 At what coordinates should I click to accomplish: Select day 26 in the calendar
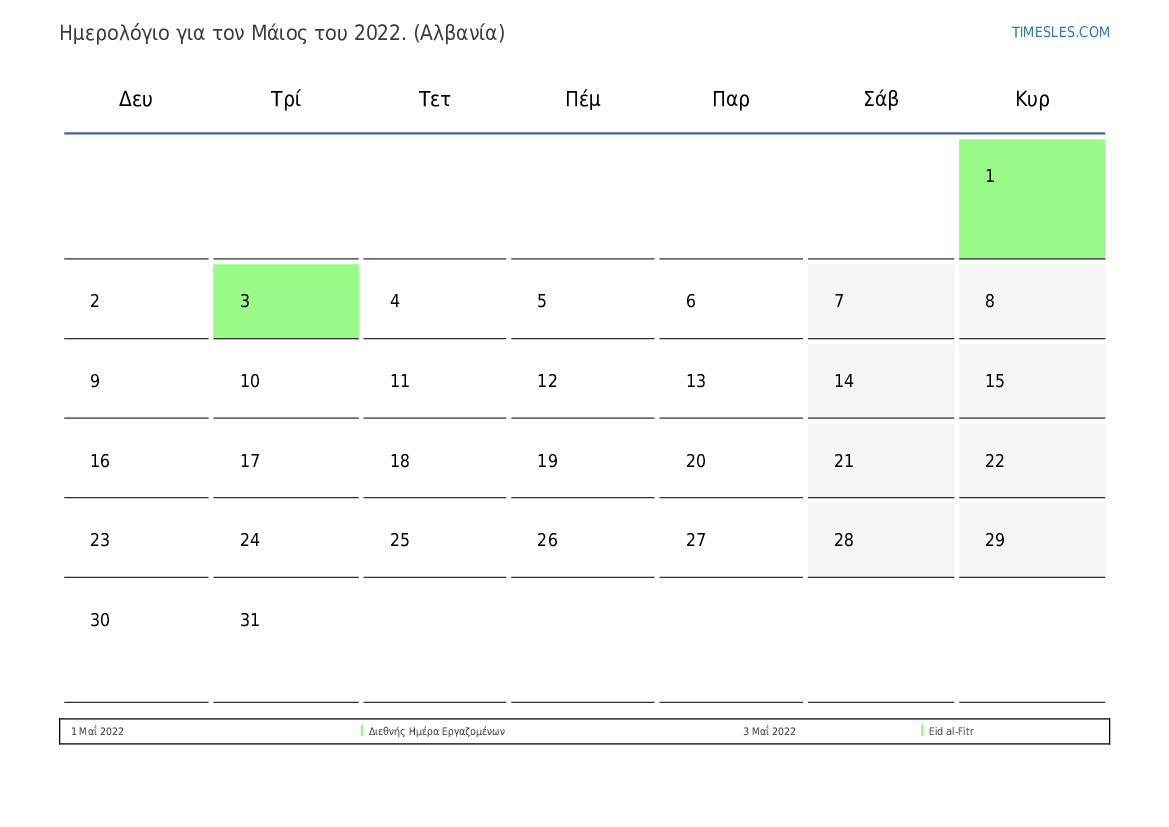click(582, 540)
